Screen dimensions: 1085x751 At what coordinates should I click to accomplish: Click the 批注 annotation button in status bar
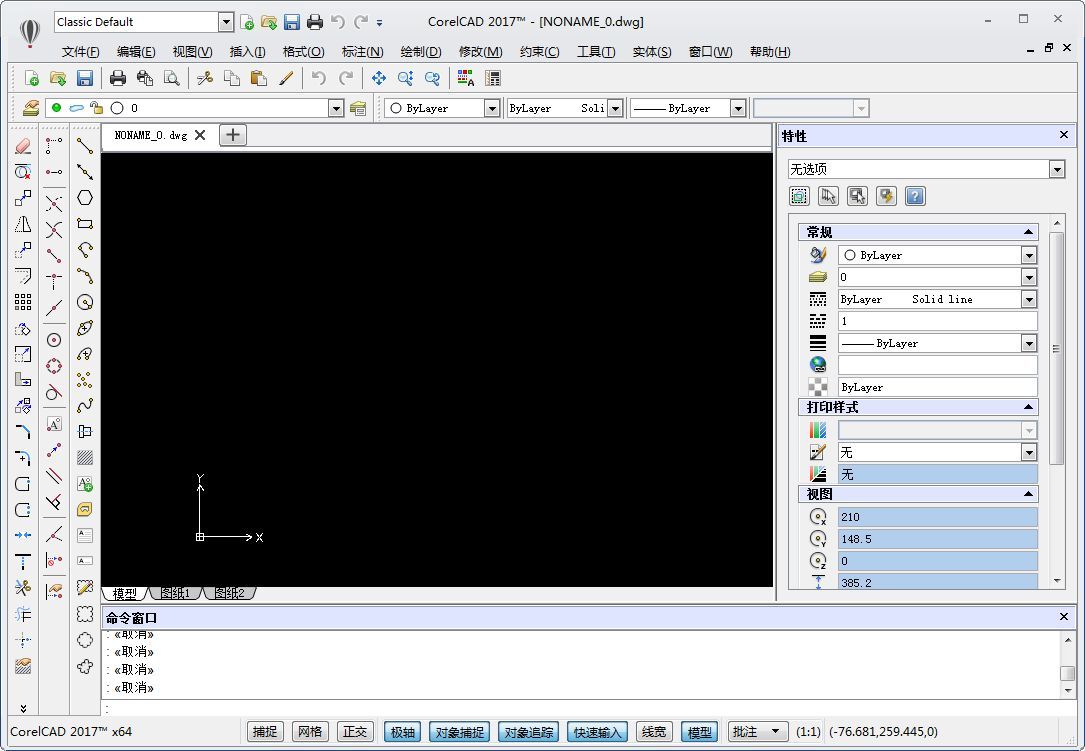coord(757,732)
